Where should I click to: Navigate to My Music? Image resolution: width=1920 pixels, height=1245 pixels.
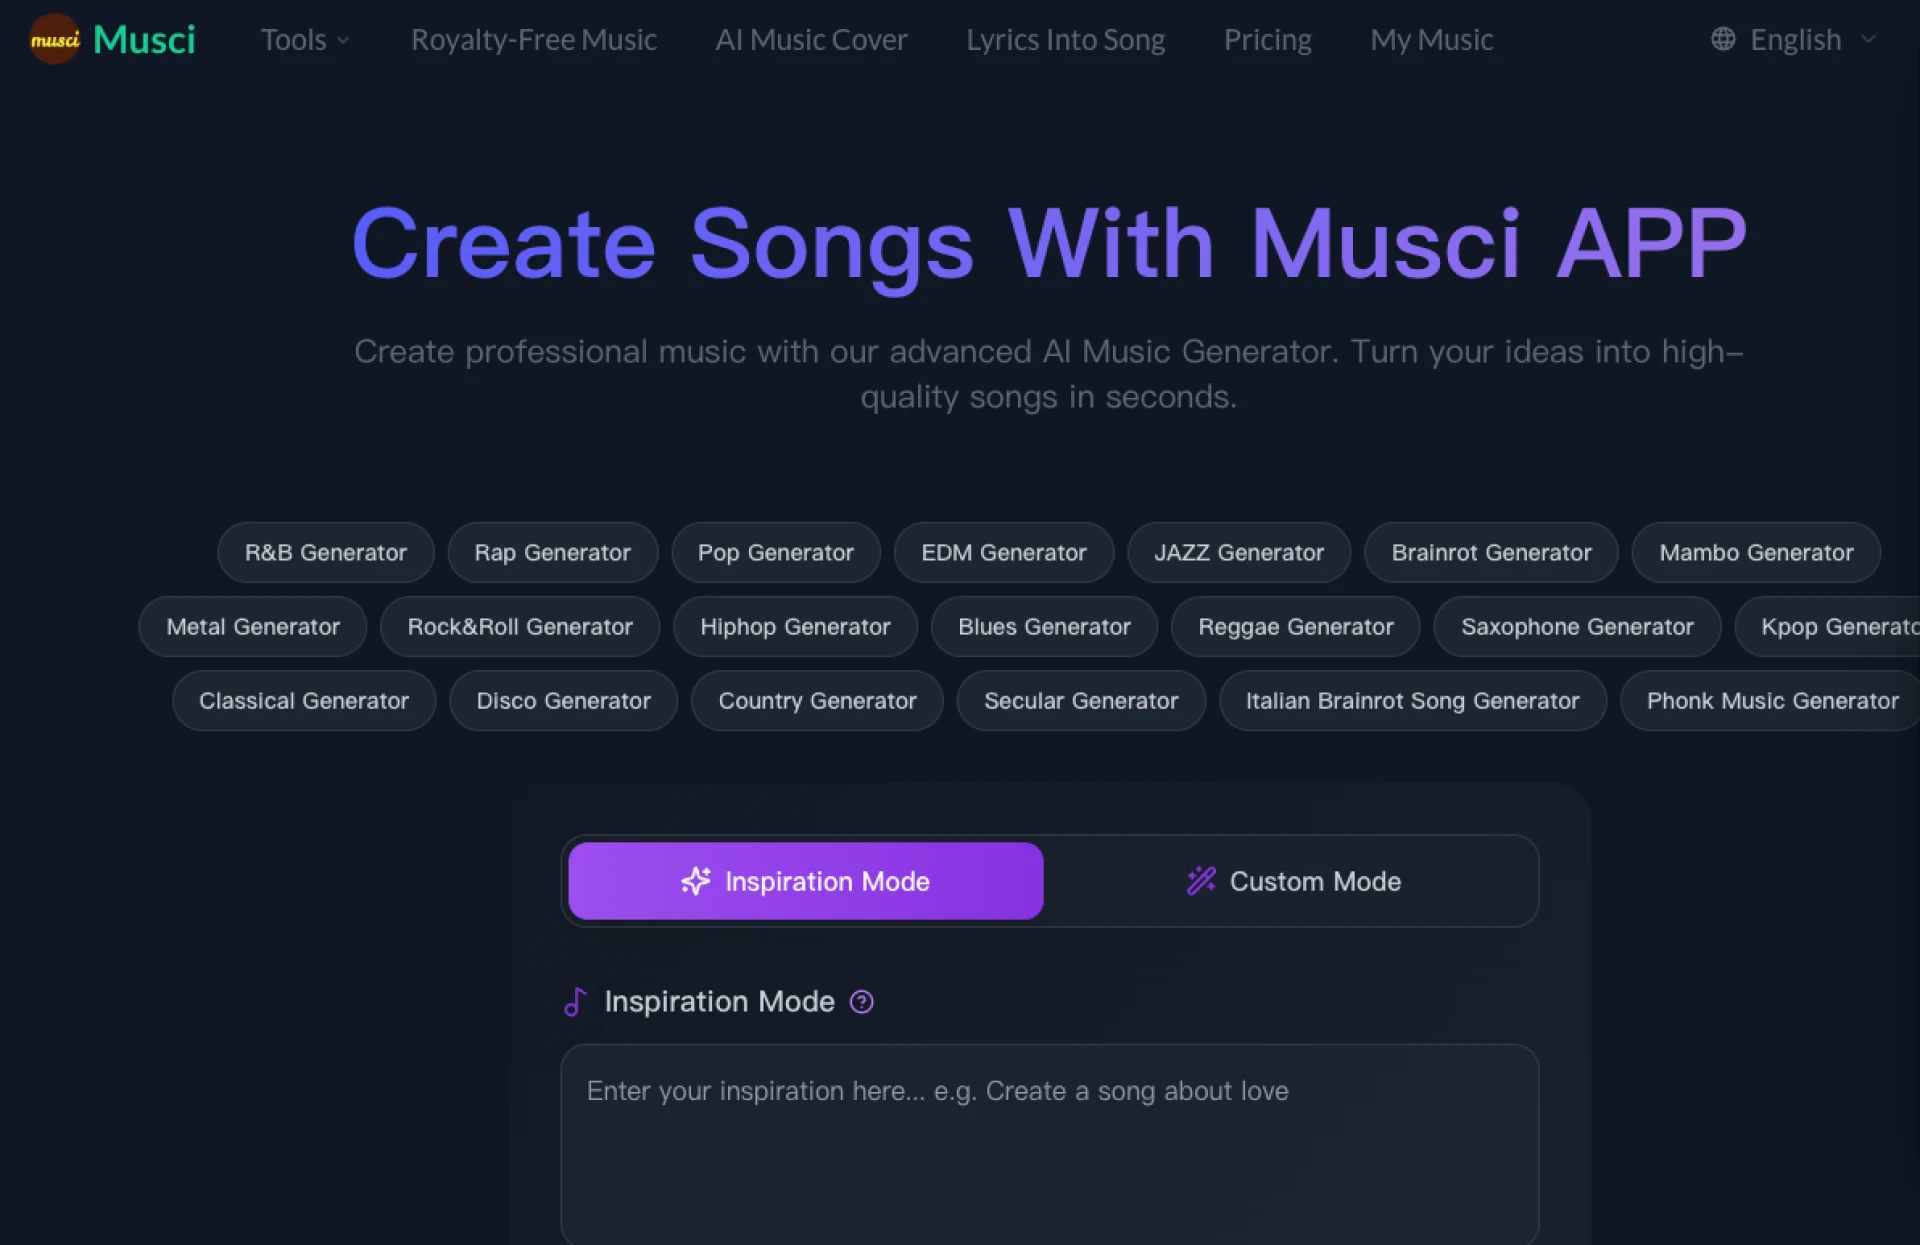click(x=1431, y=40)
